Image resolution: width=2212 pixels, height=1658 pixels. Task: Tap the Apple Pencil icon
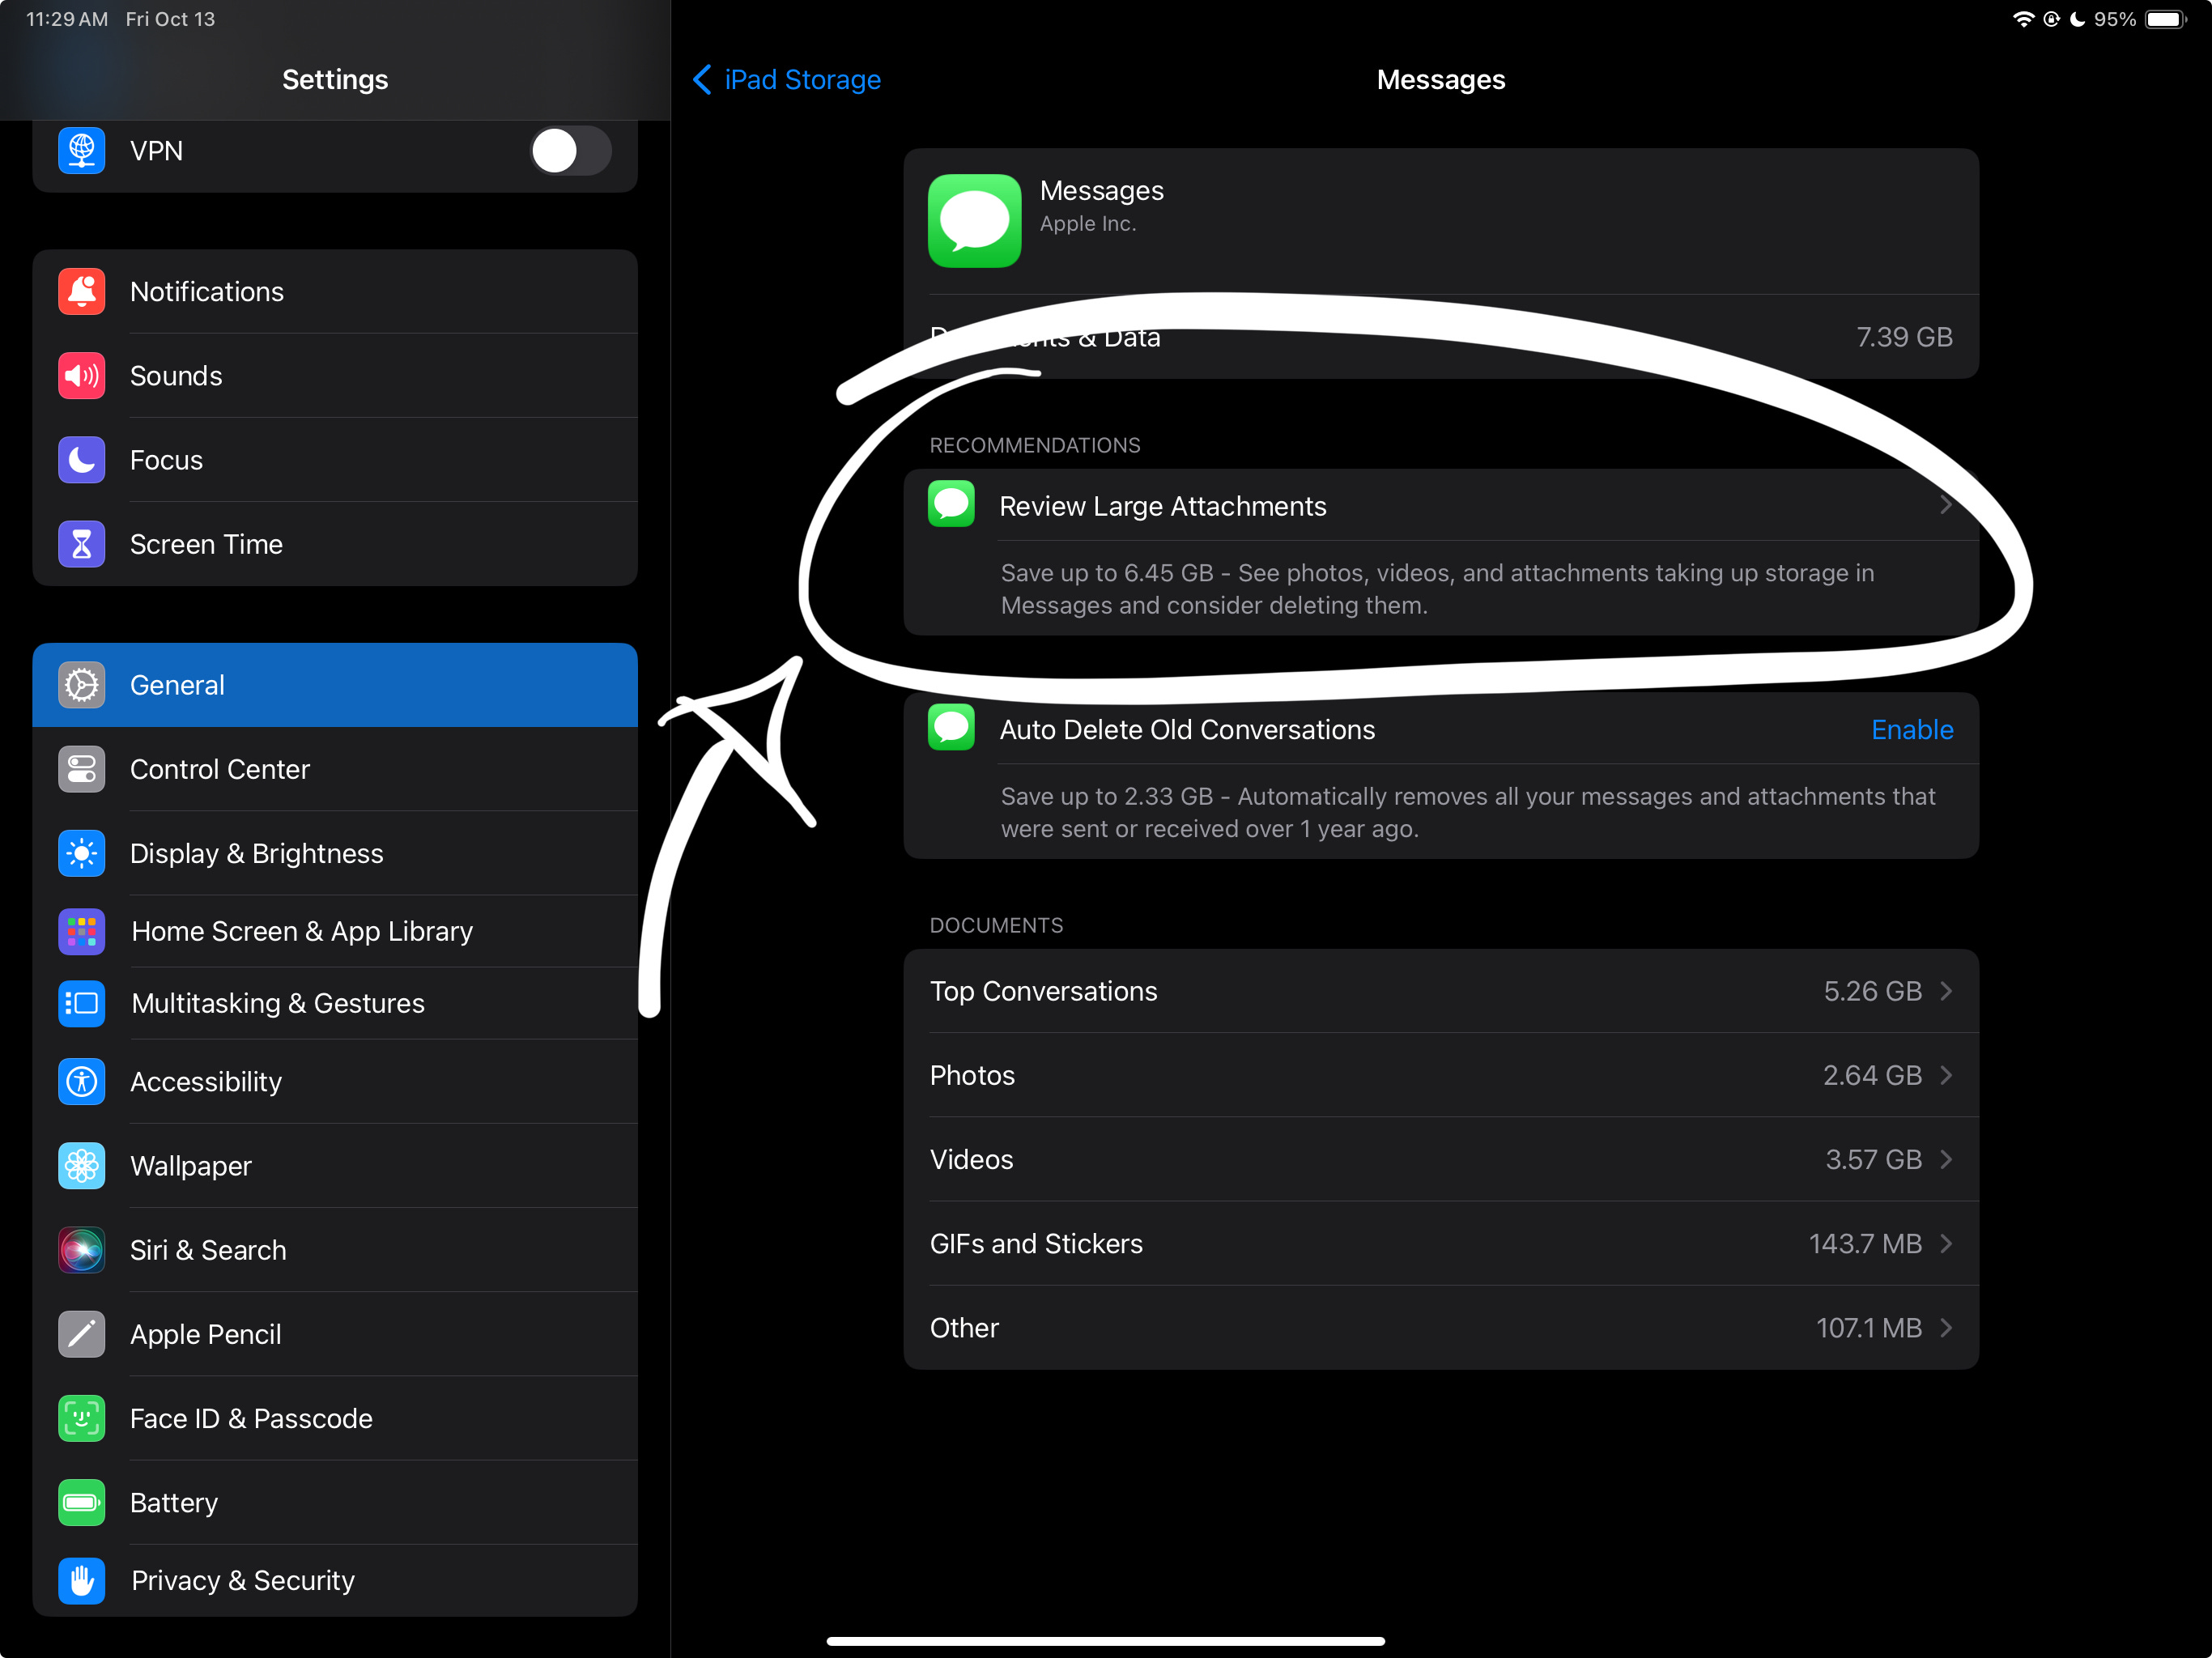click(81, 1334)
